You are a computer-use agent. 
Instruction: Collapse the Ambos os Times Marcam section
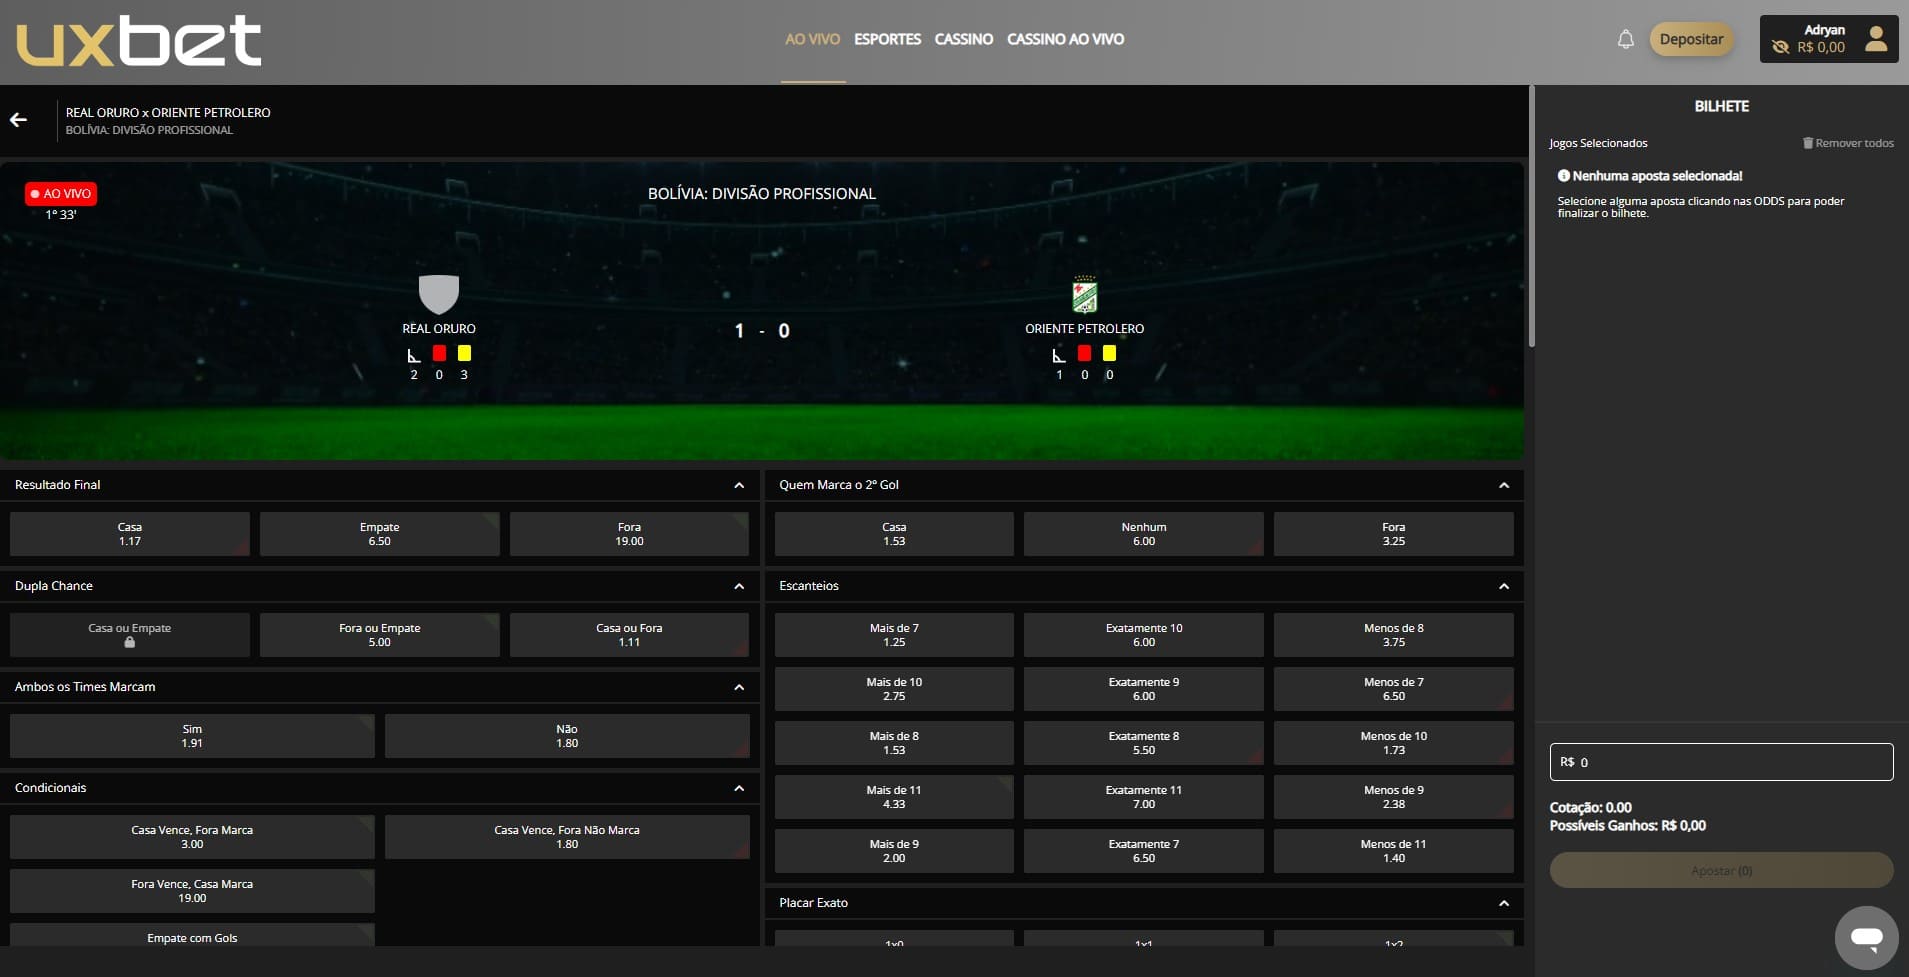click(x=739, y=688)
